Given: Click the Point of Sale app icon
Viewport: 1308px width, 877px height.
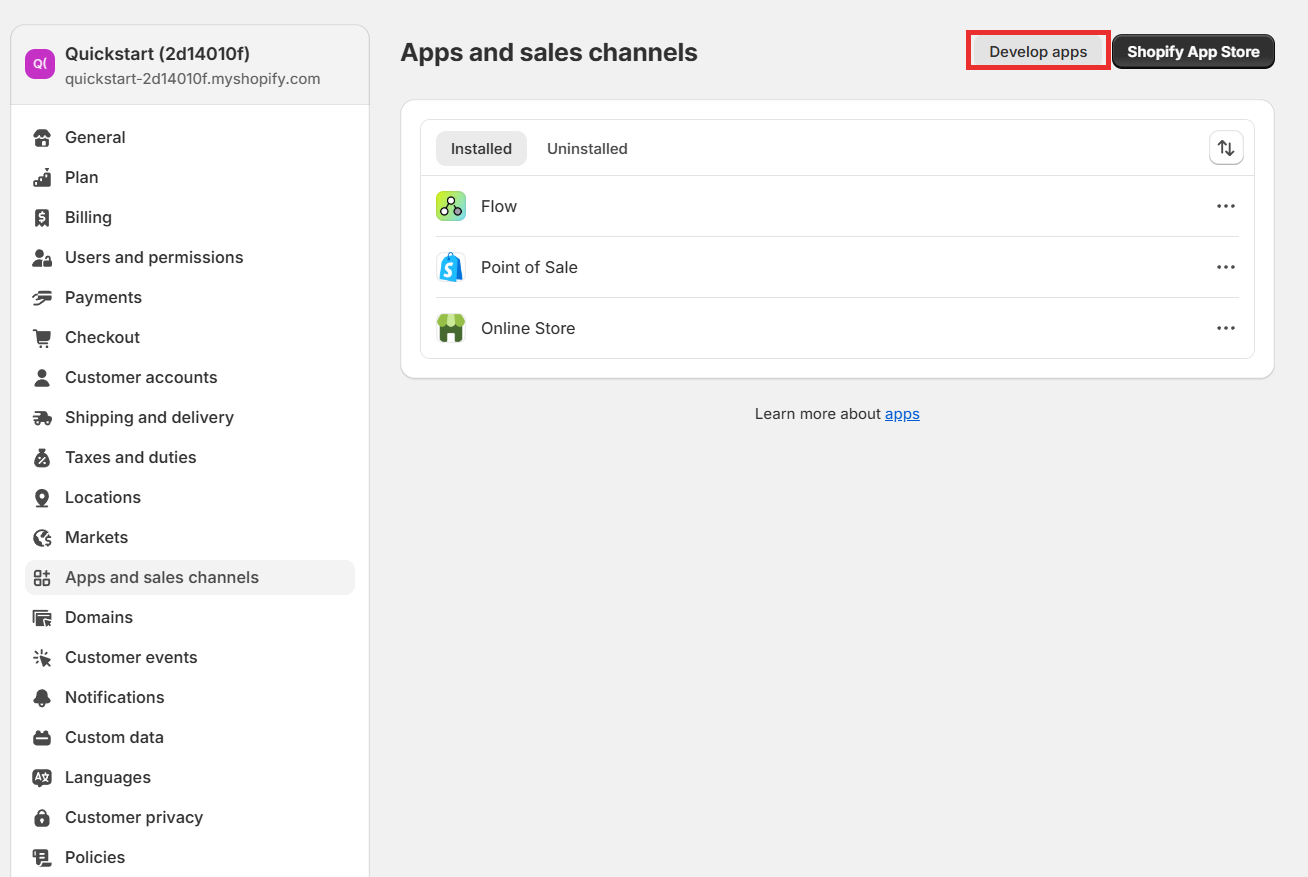Looking at the screenshot, I should (451, 267).
